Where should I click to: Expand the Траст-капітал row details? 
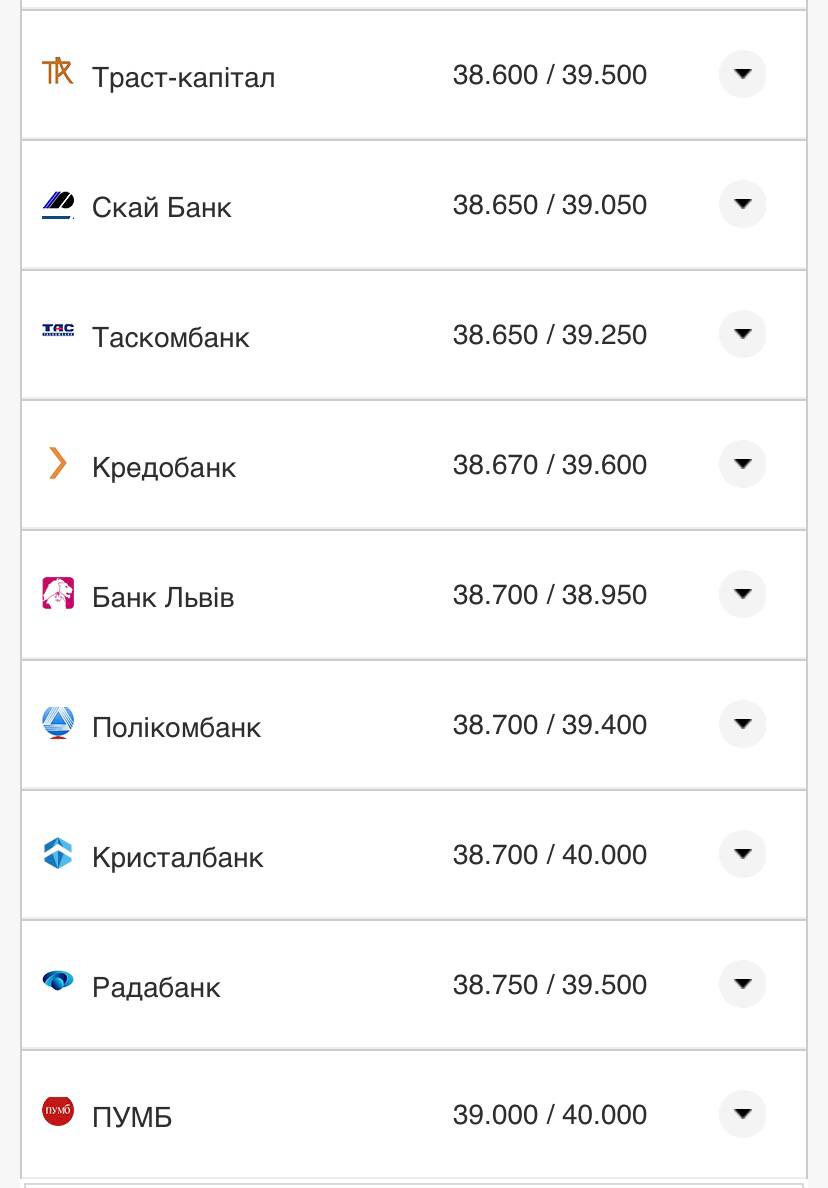pos(742,74)
